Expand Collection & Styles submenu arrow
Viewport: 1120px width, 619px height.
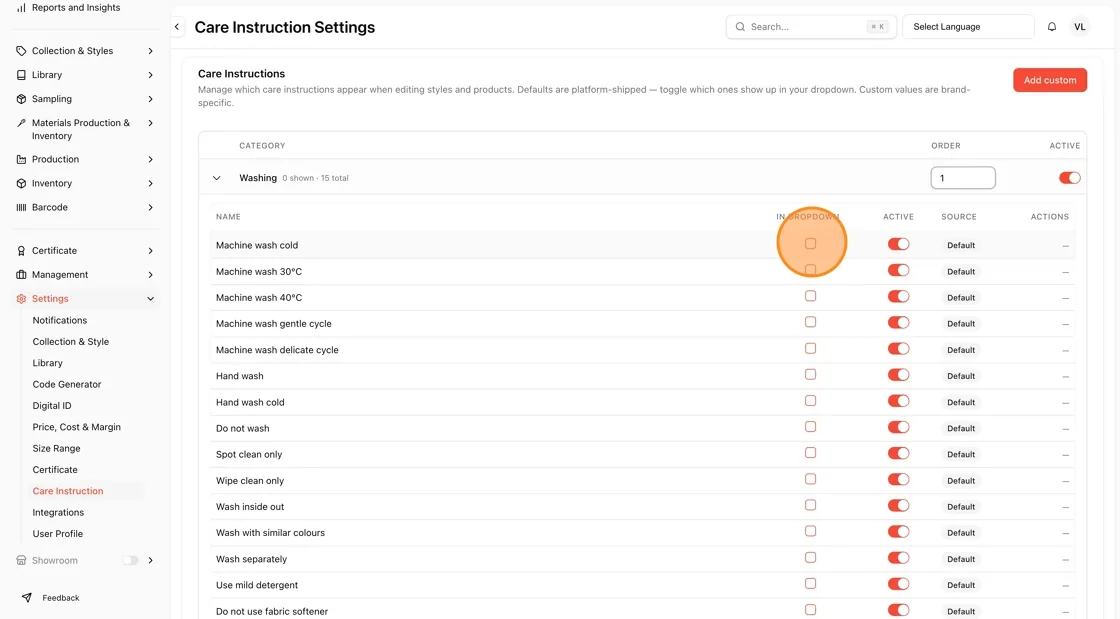click(x=150, y=51)
